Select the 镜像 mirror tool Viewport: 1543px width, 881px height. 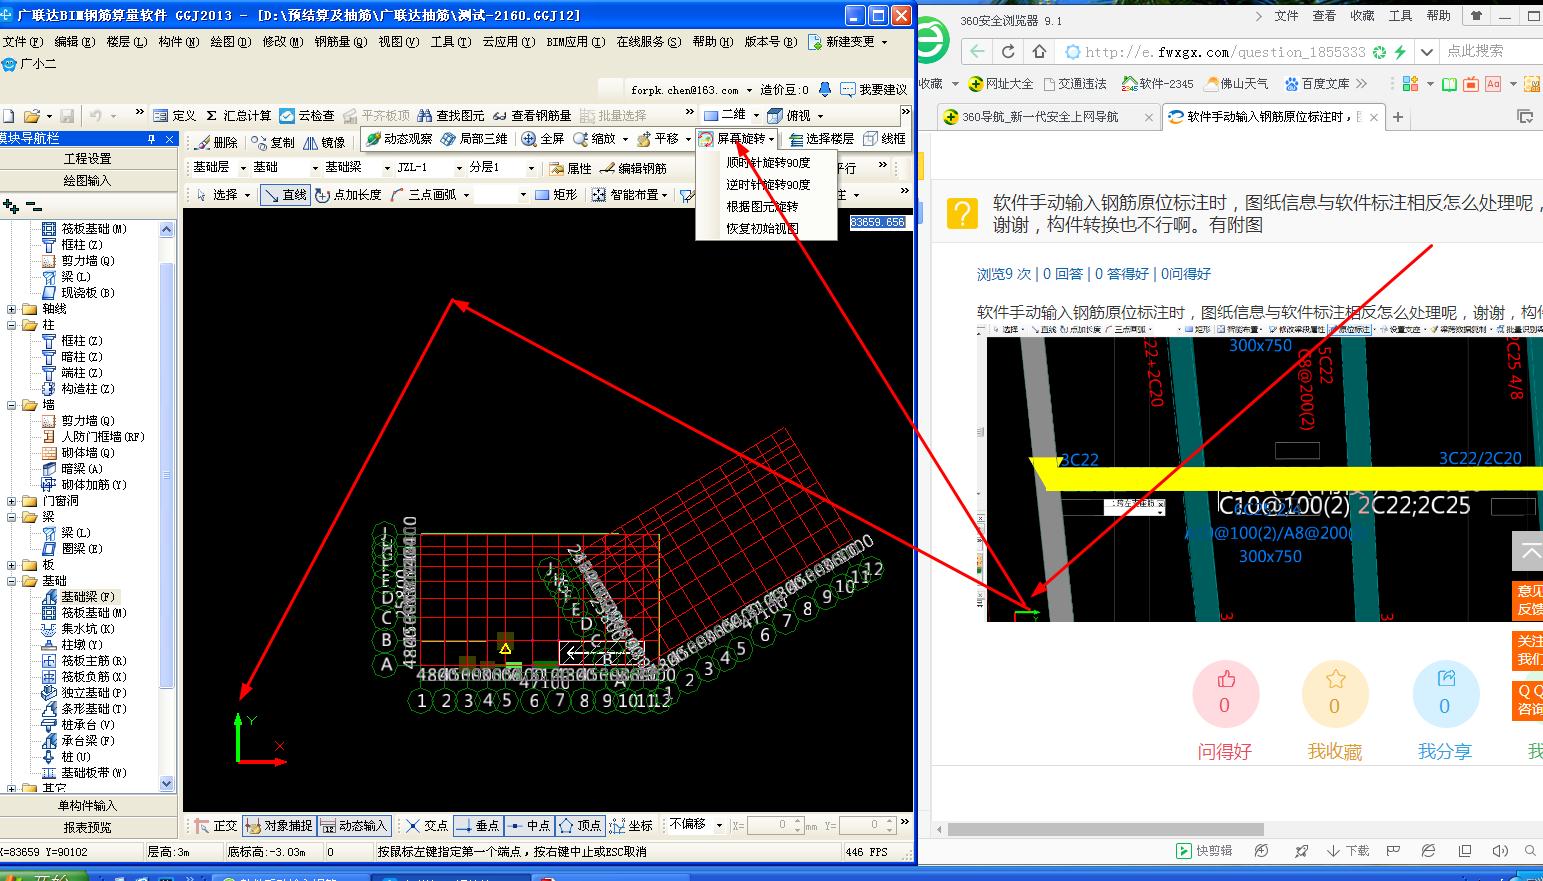click(324, 141)
